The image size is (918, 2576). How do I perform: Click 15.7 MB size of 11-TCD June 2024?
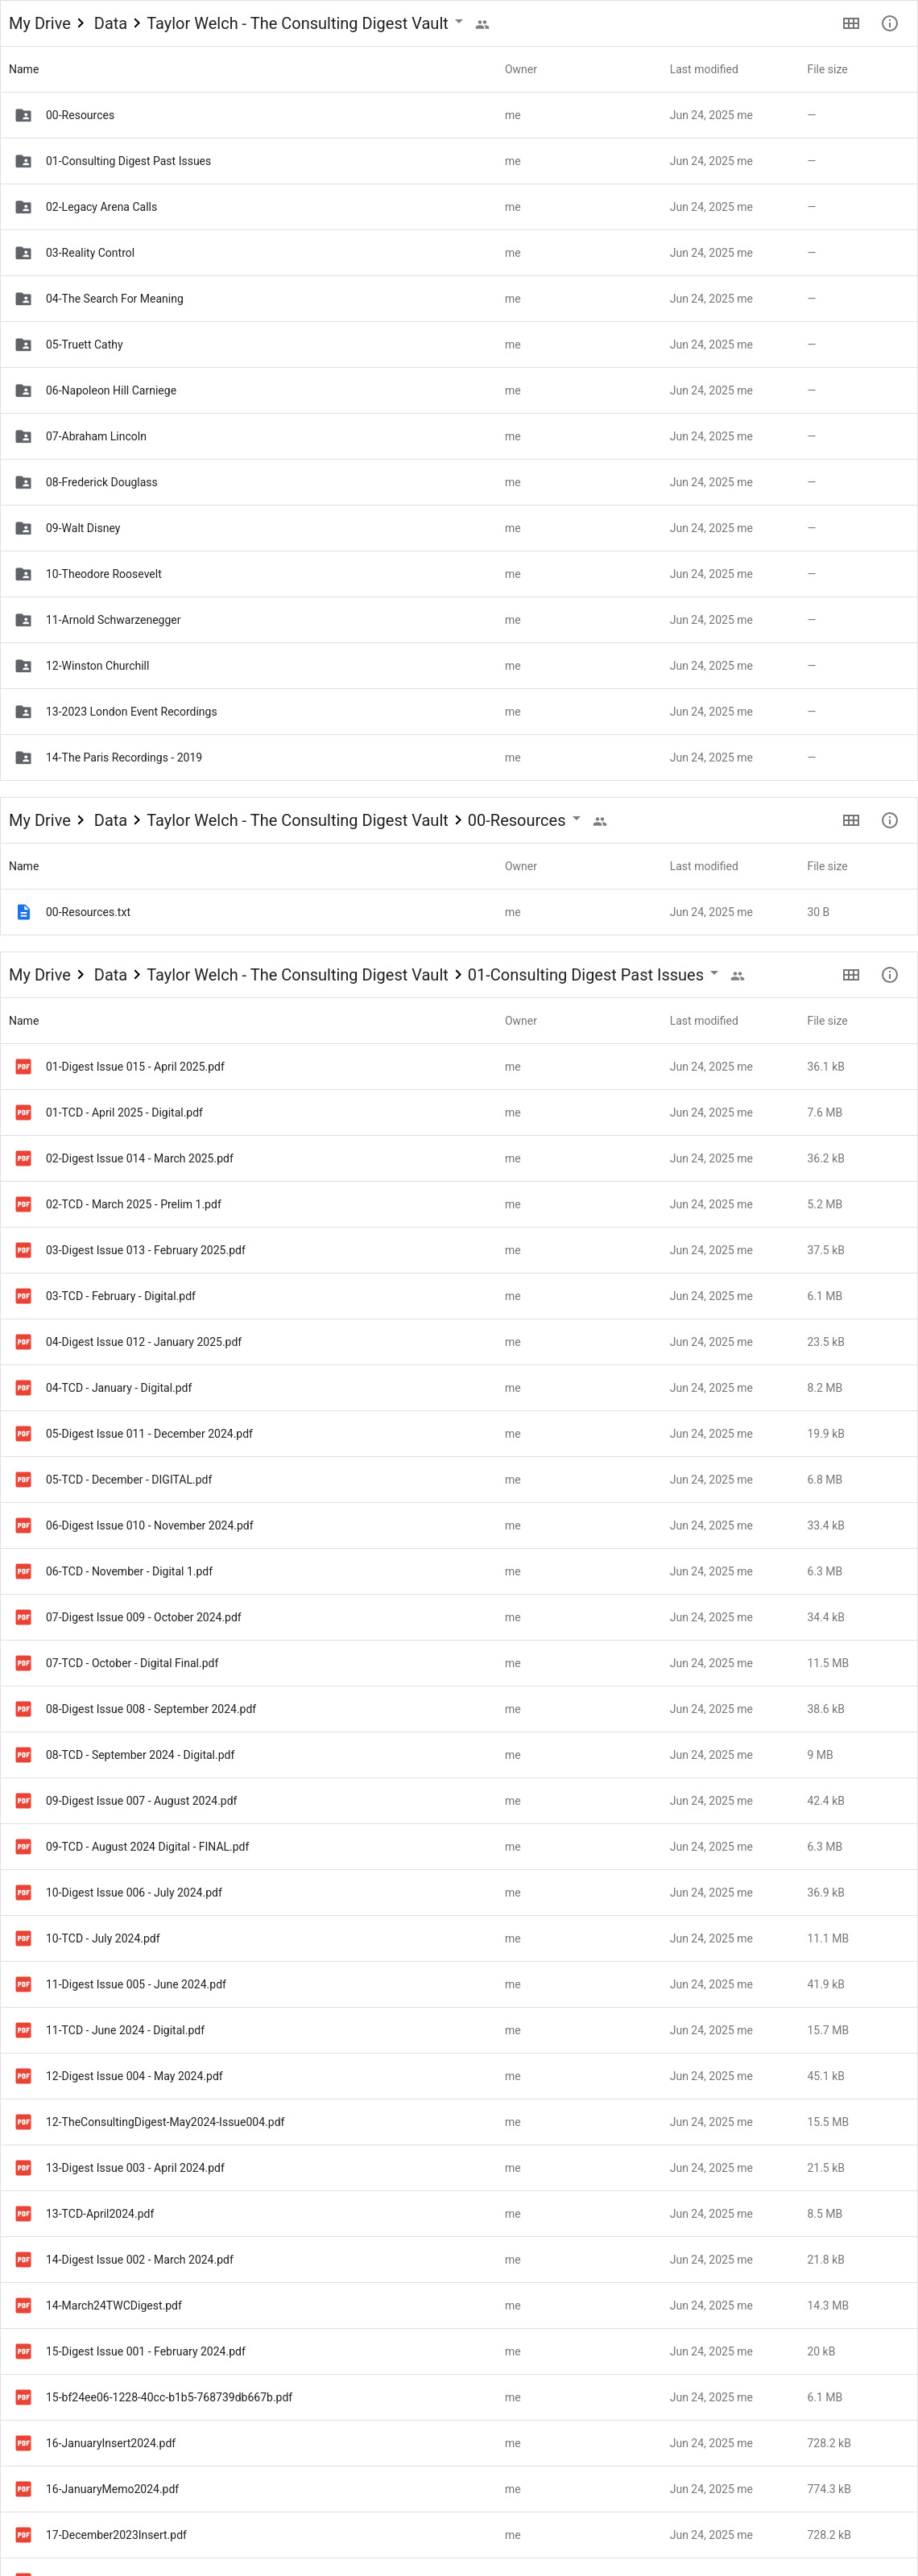pyautogui.click(x=827, y=2030)
